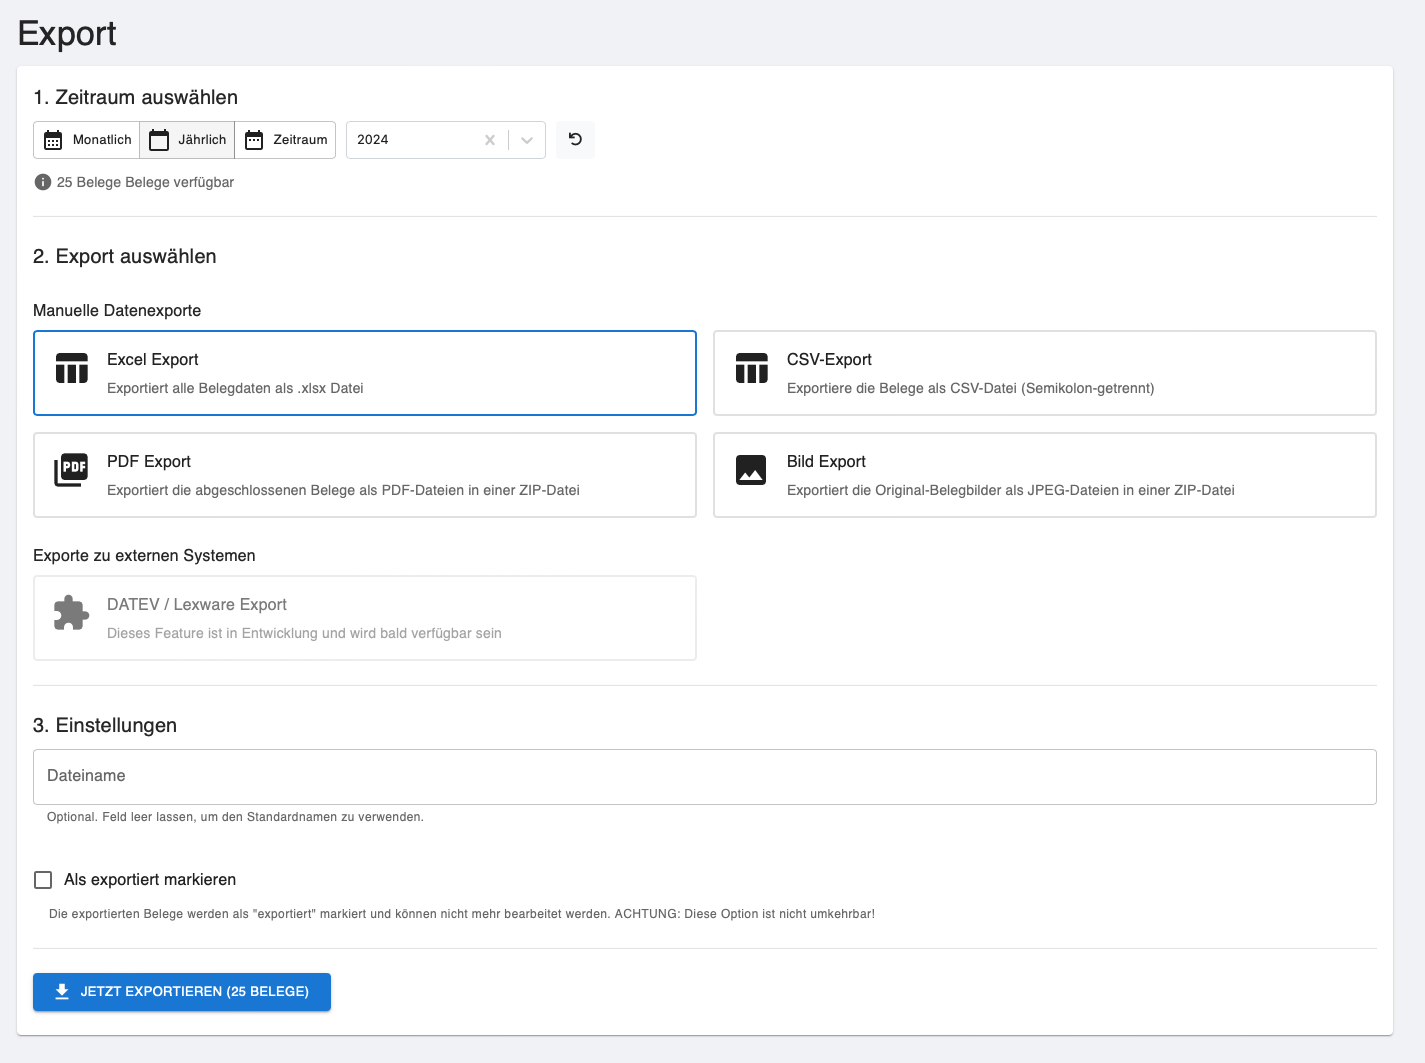Choose the PDF Export option title

click(149, 462)
